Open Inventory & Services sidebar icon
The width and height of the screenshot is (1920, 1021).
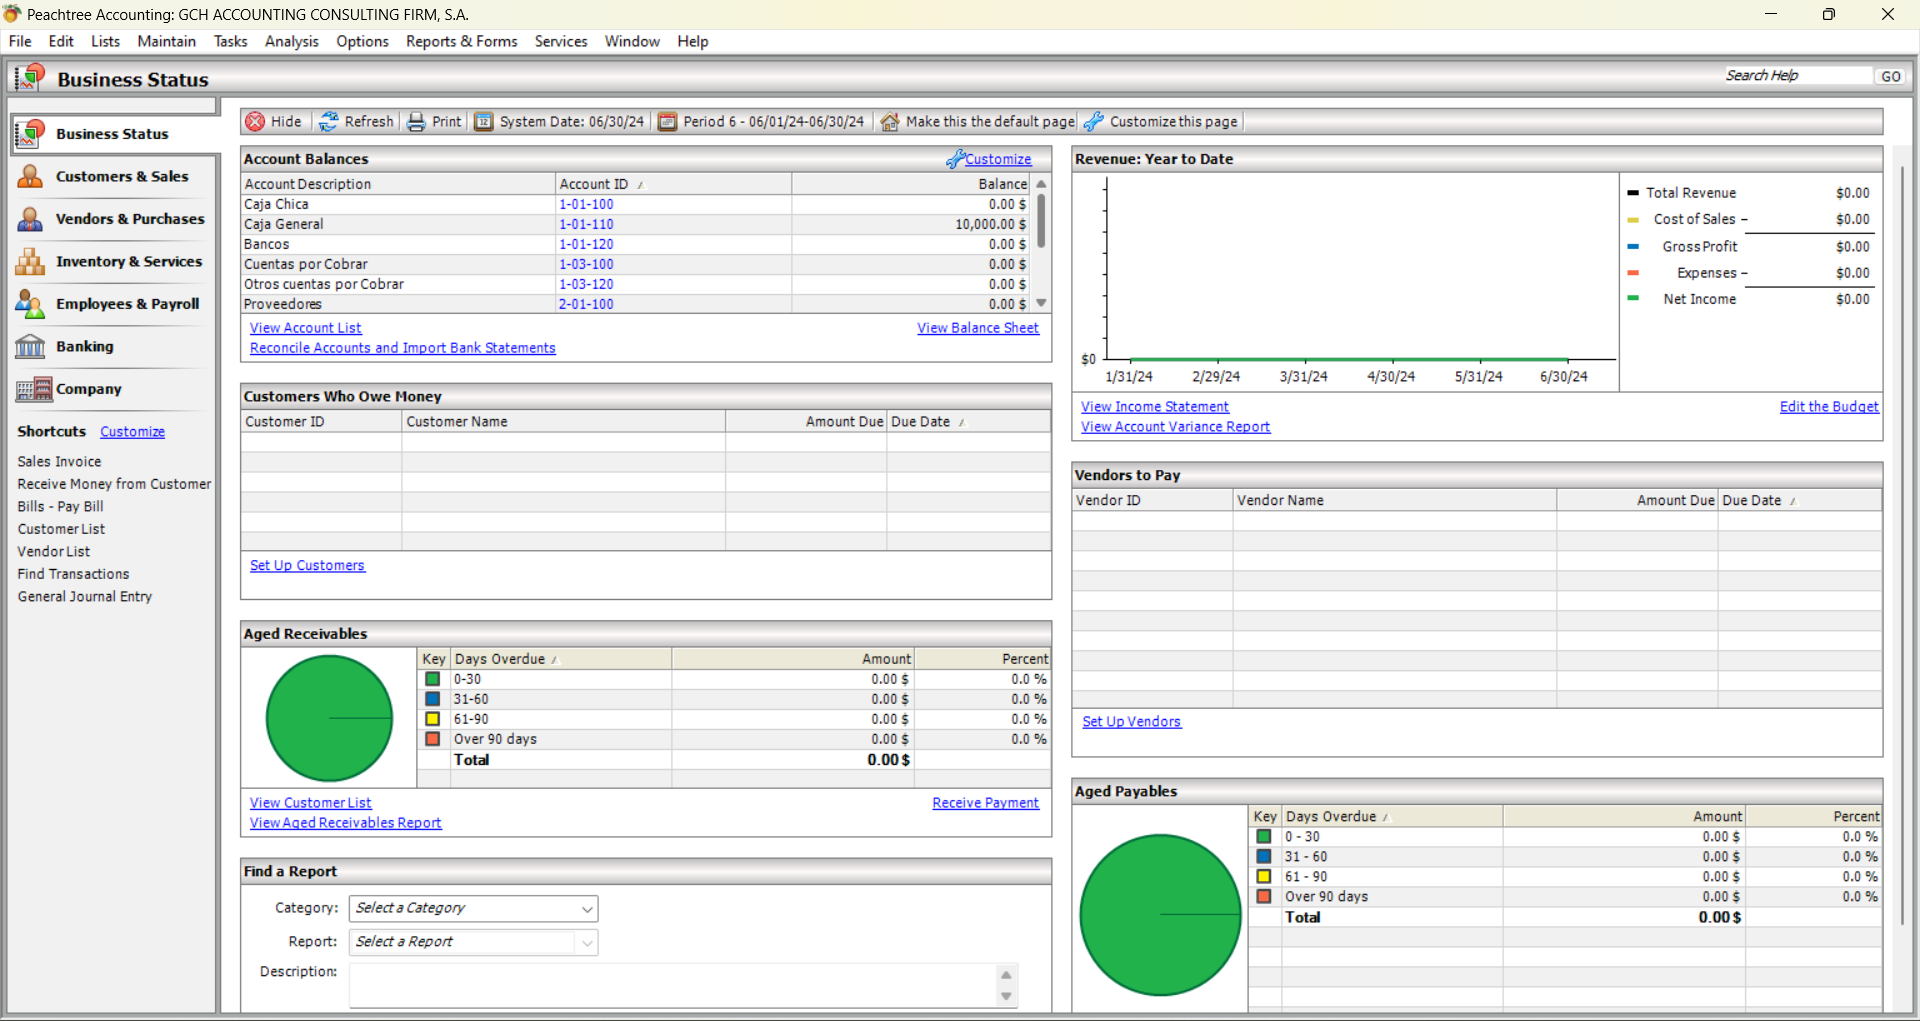[30, 262]
